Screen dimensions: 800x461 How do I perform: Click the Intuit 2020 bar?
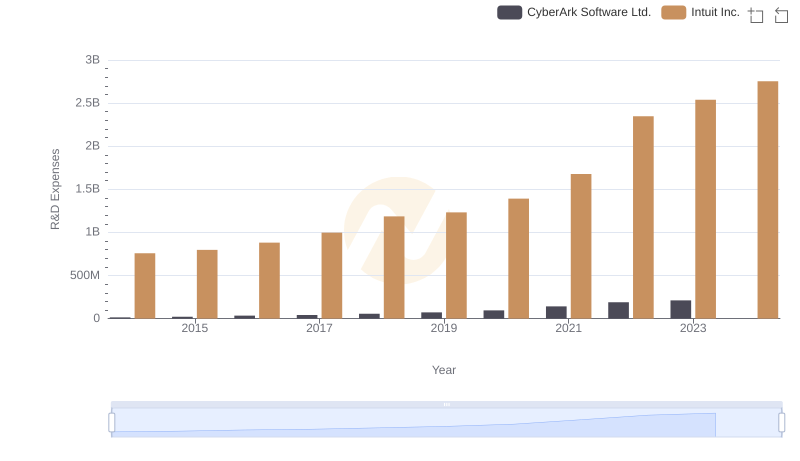[x=518, y=259]
